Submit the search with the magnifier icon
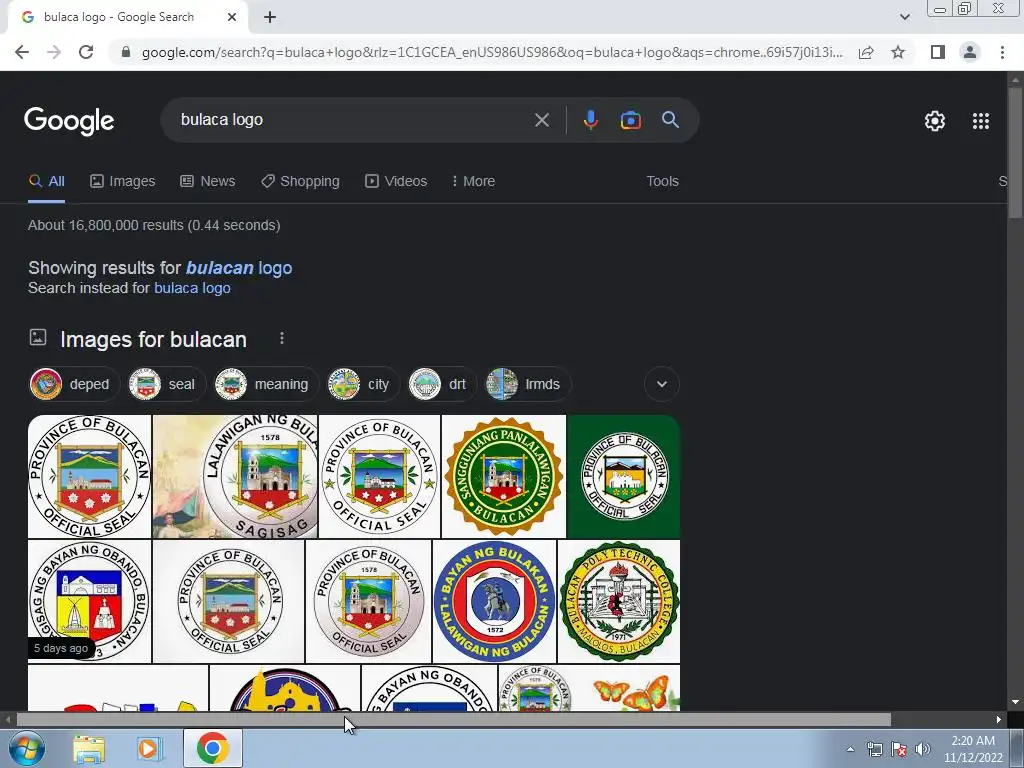Image resolution: width=1024 pixels, height=768 pixels. point(670,120)
